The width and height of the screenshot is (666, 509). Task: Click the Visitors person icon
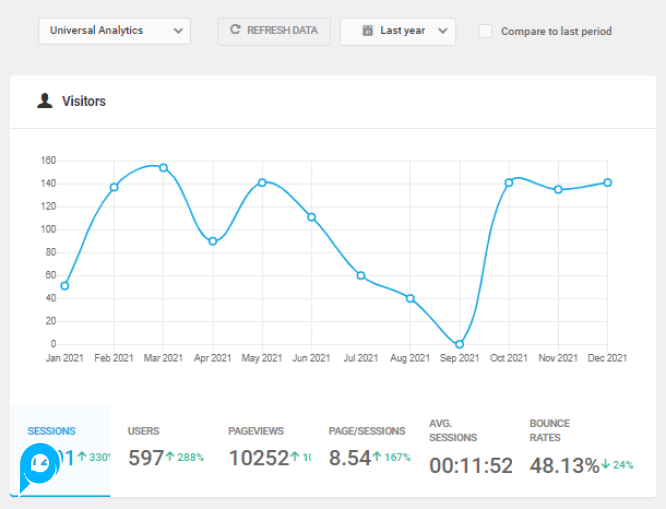coord(44,101)
